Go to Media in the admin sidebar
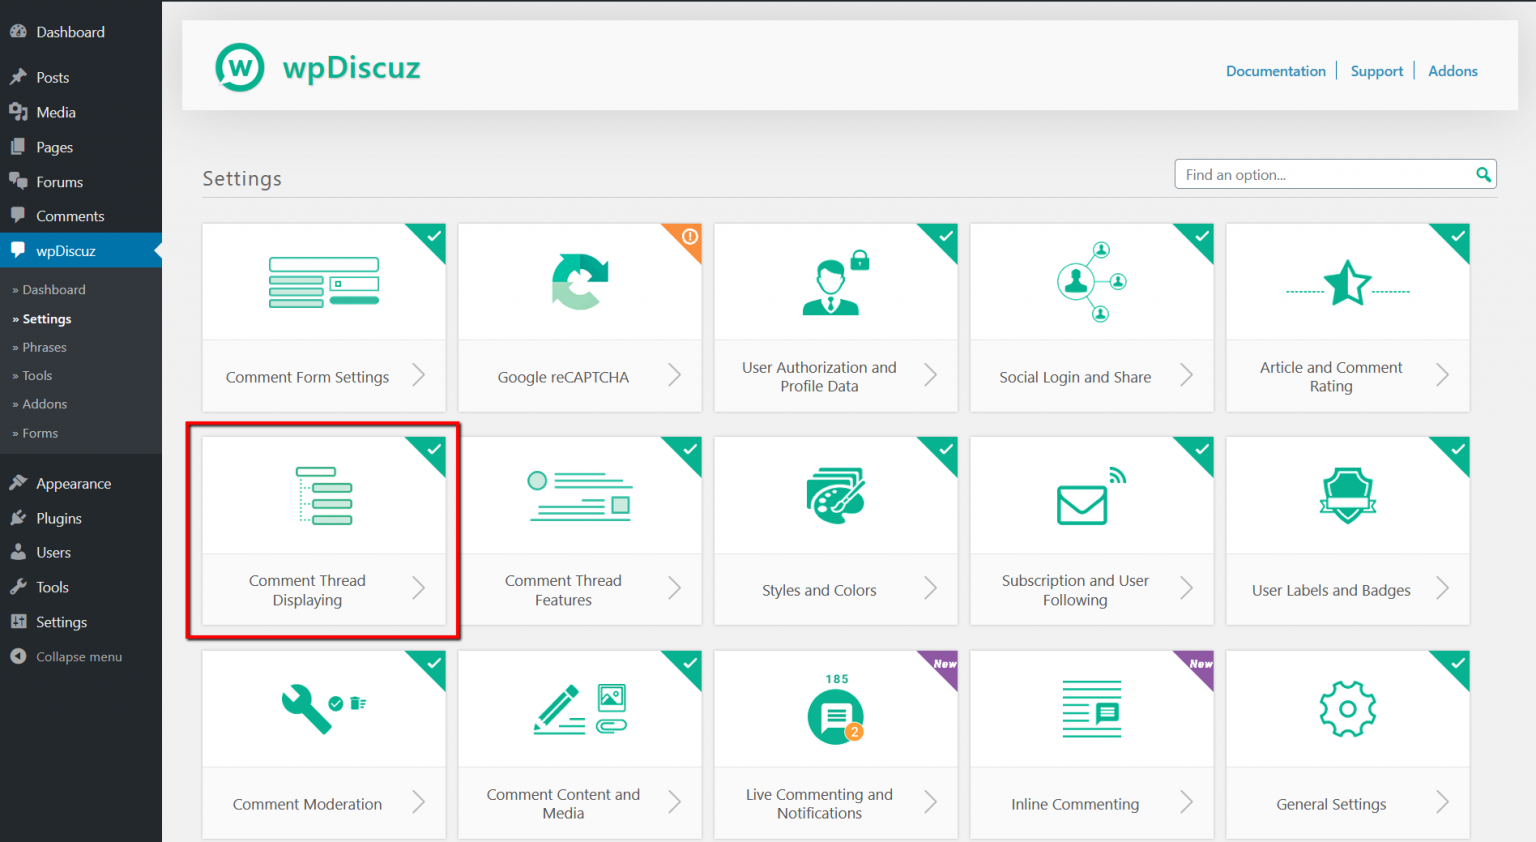 pyautogui.click(x=81, y=112)
